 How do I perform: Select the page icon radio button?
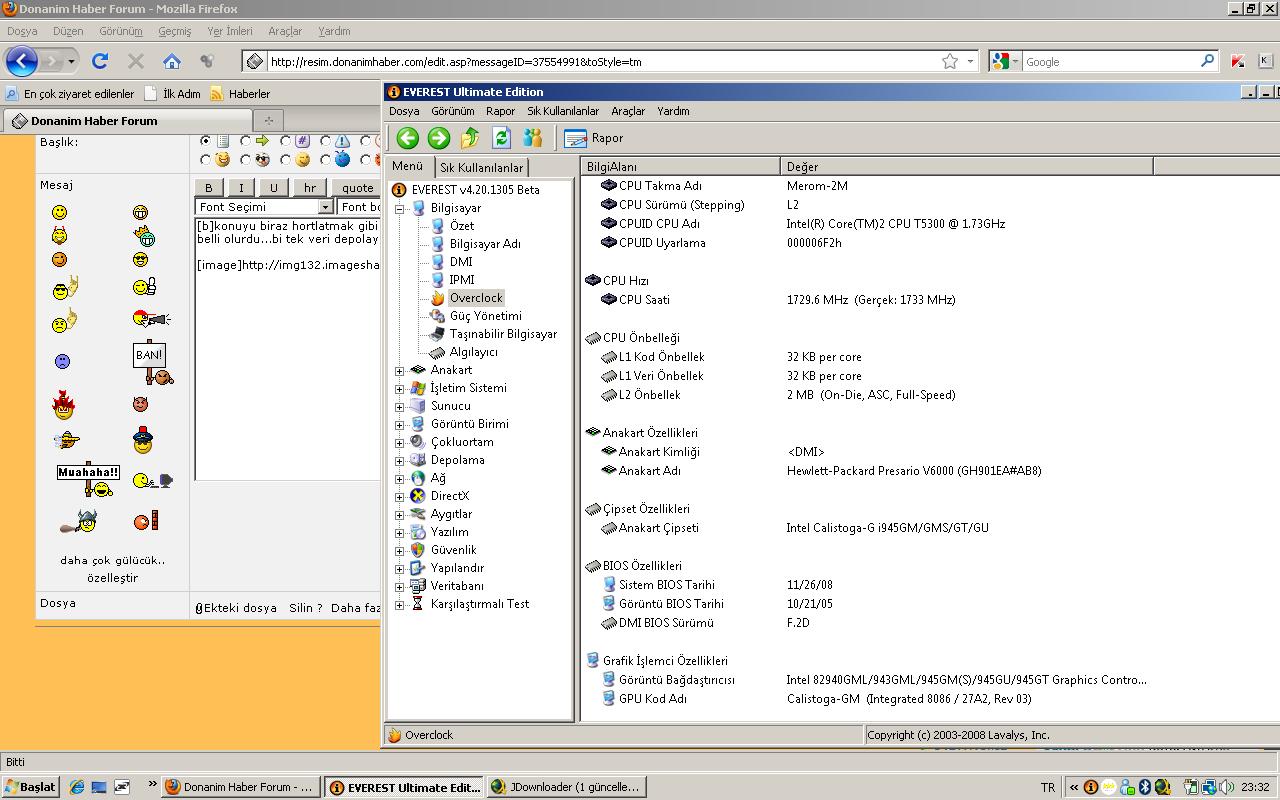pos(207,141)
